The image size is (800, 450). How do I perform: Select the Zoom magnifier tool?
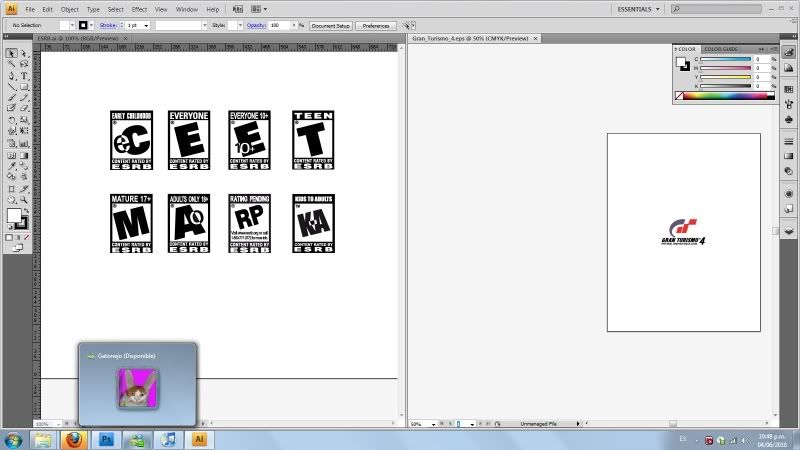pyautogui.click(x=23, y=200)
